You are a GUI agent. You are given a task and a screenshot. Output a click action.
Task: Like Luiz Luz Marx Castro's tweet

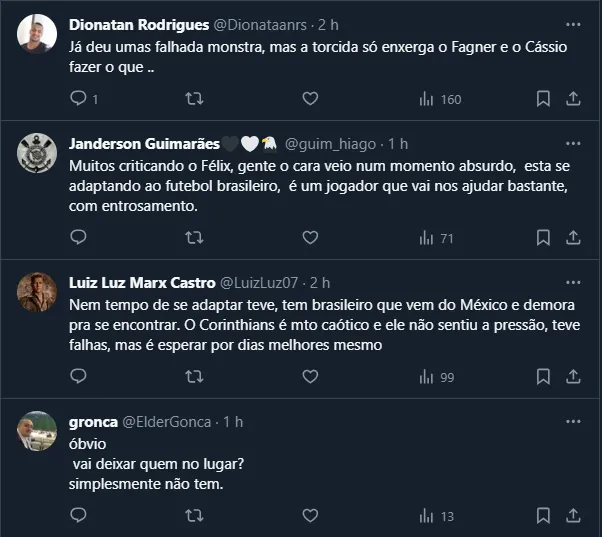(x=310, y=377)
